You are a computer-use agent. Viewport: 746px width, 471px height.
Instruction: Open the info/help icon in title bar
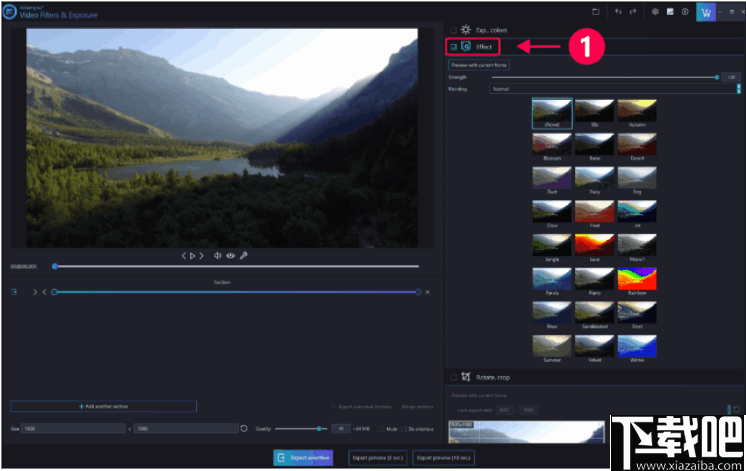pyautogui.click(x=685, y=12)
